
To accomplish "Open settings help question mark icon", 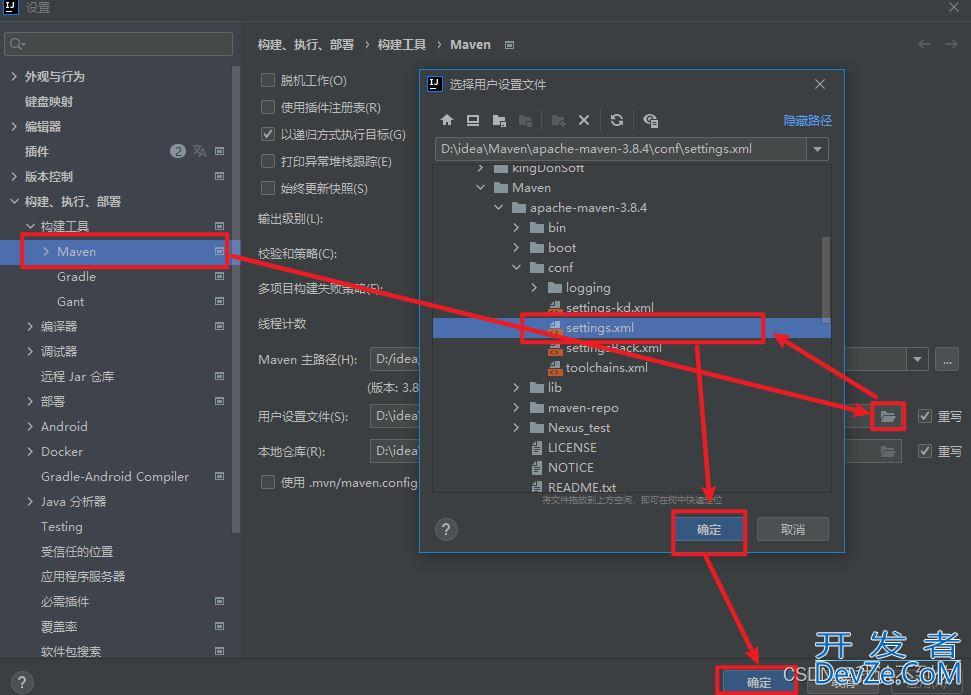I will coord(22,683).
